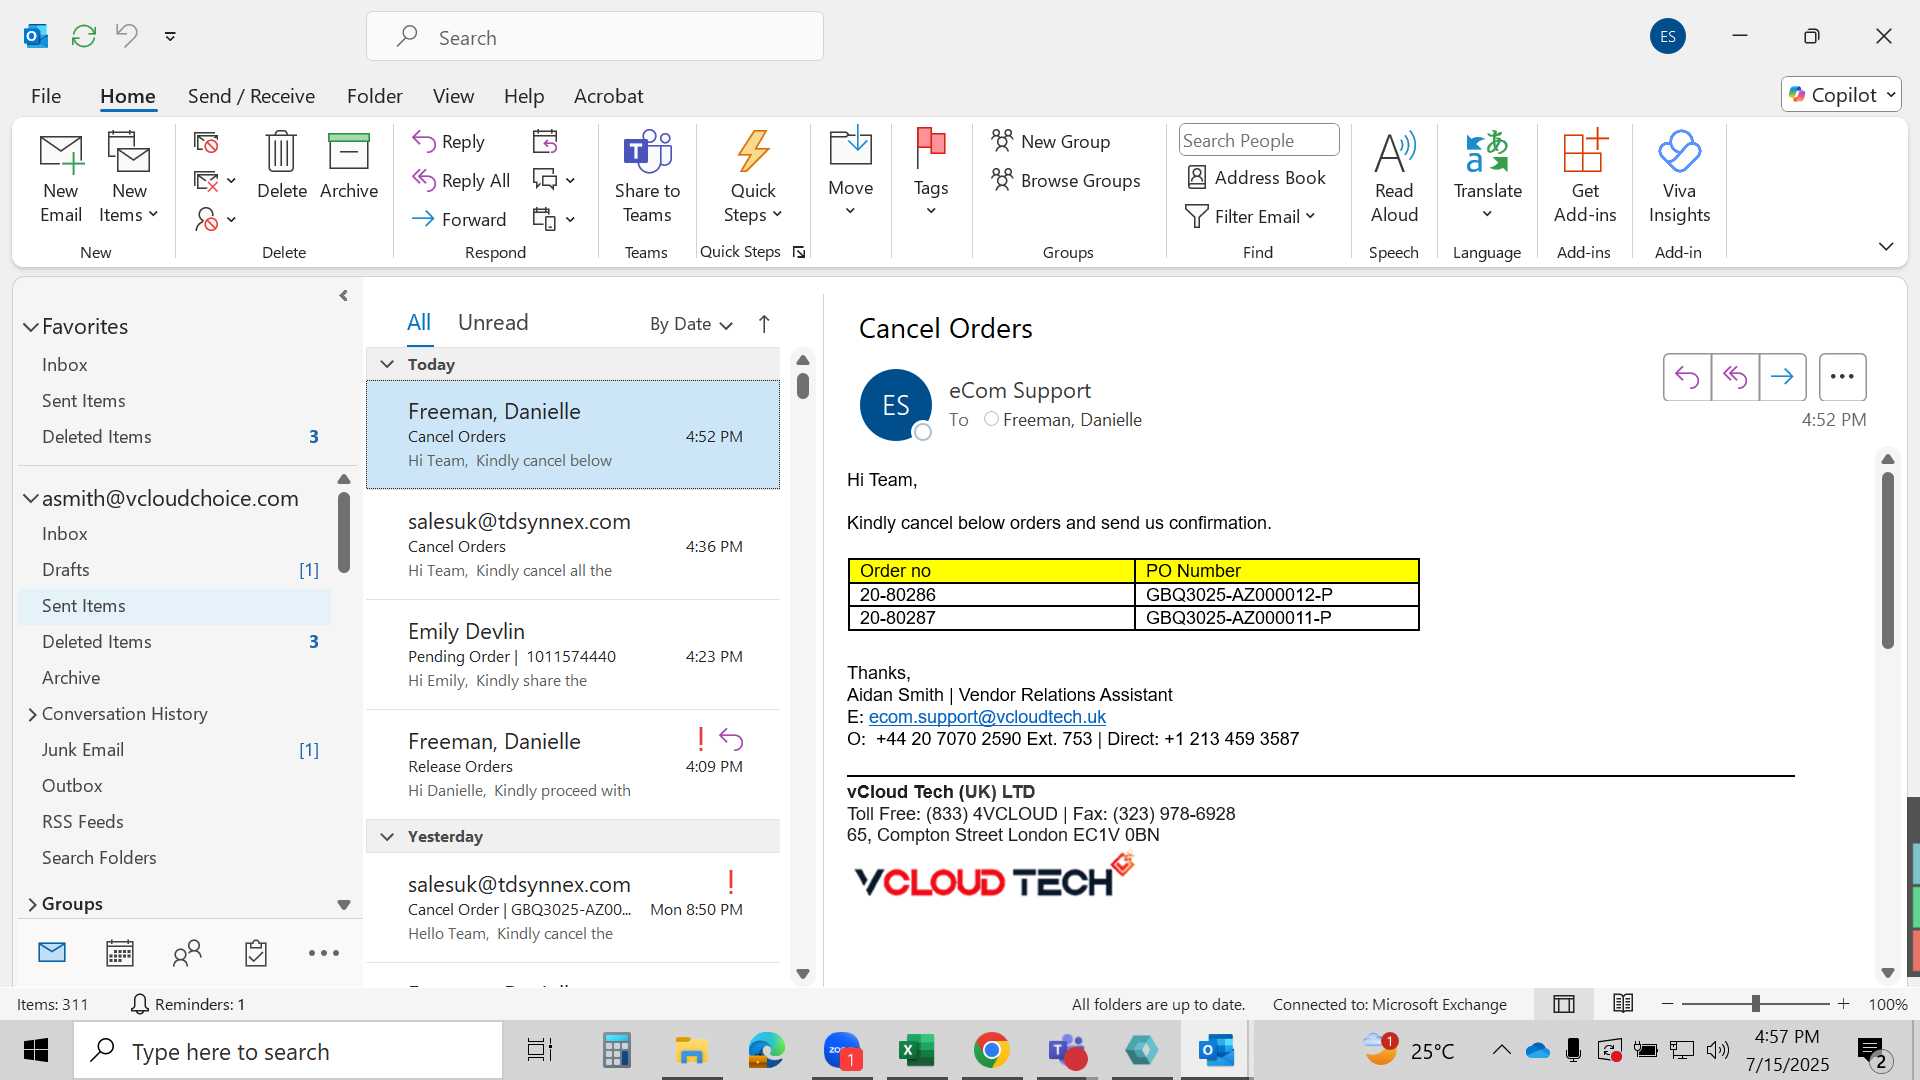
Task: Switch to Reading view in status bar
Action: click(x=1623, y=1004)
